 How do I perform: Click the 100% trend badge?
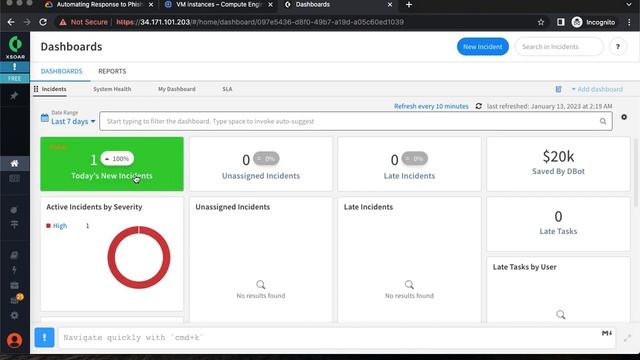(117, 158)
